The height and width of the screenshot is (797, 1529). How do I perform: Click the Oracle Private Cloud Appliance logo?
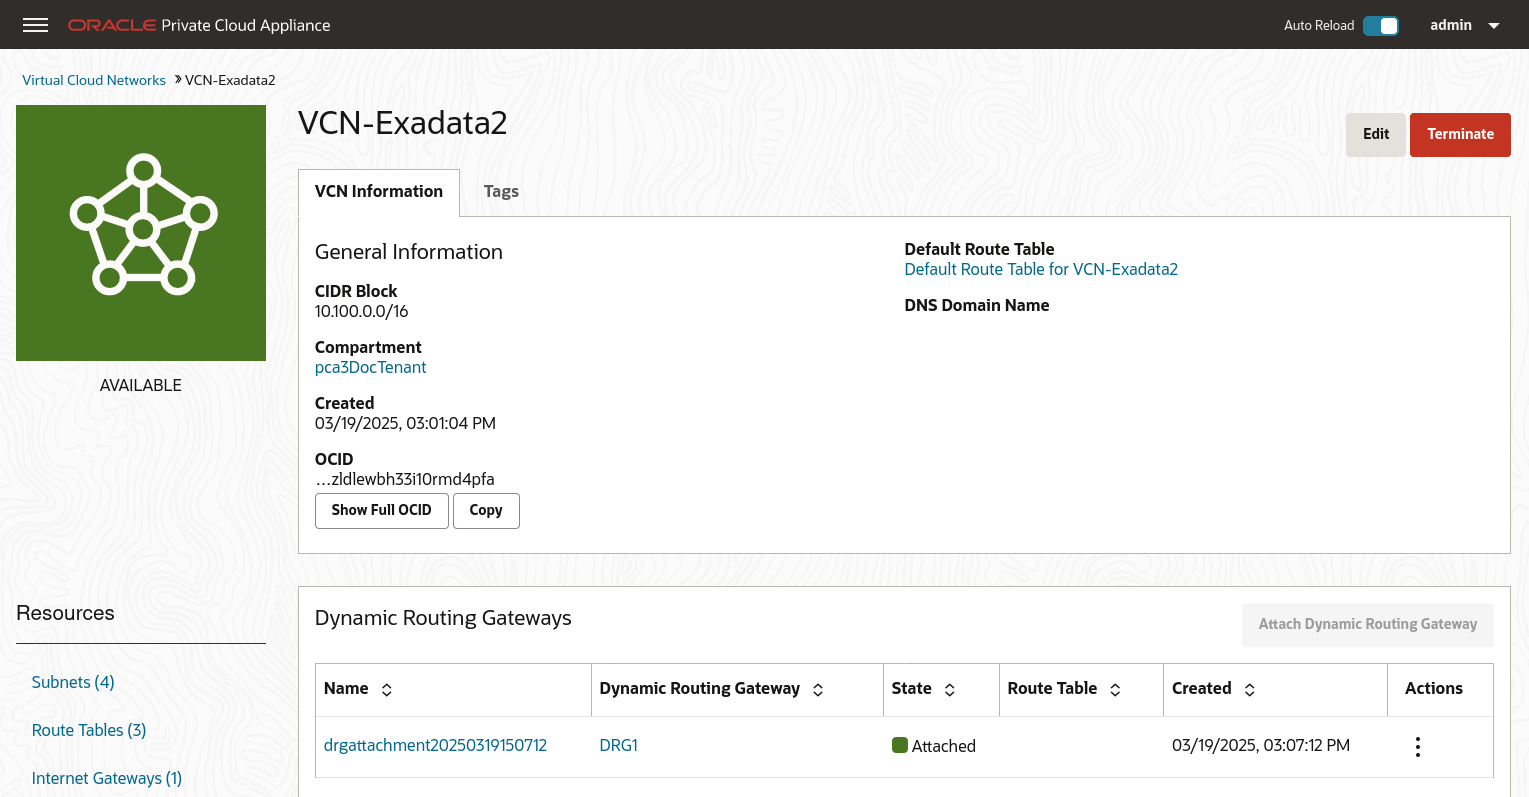199,25
